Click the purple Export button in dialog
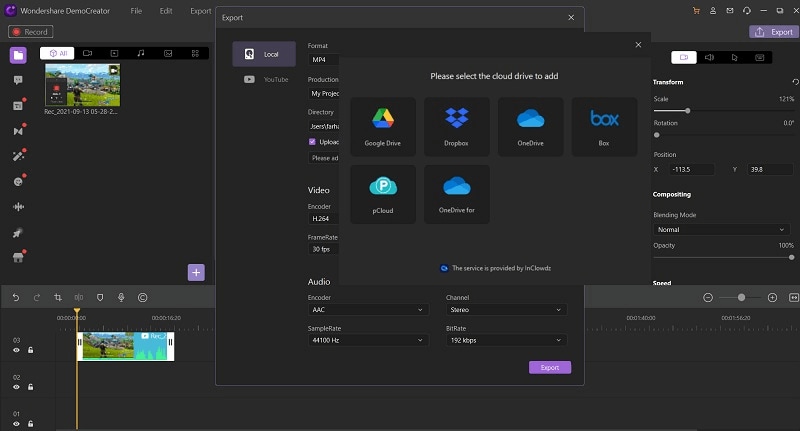Viewport: 800px width, 431px height. [x=550, y=367]
